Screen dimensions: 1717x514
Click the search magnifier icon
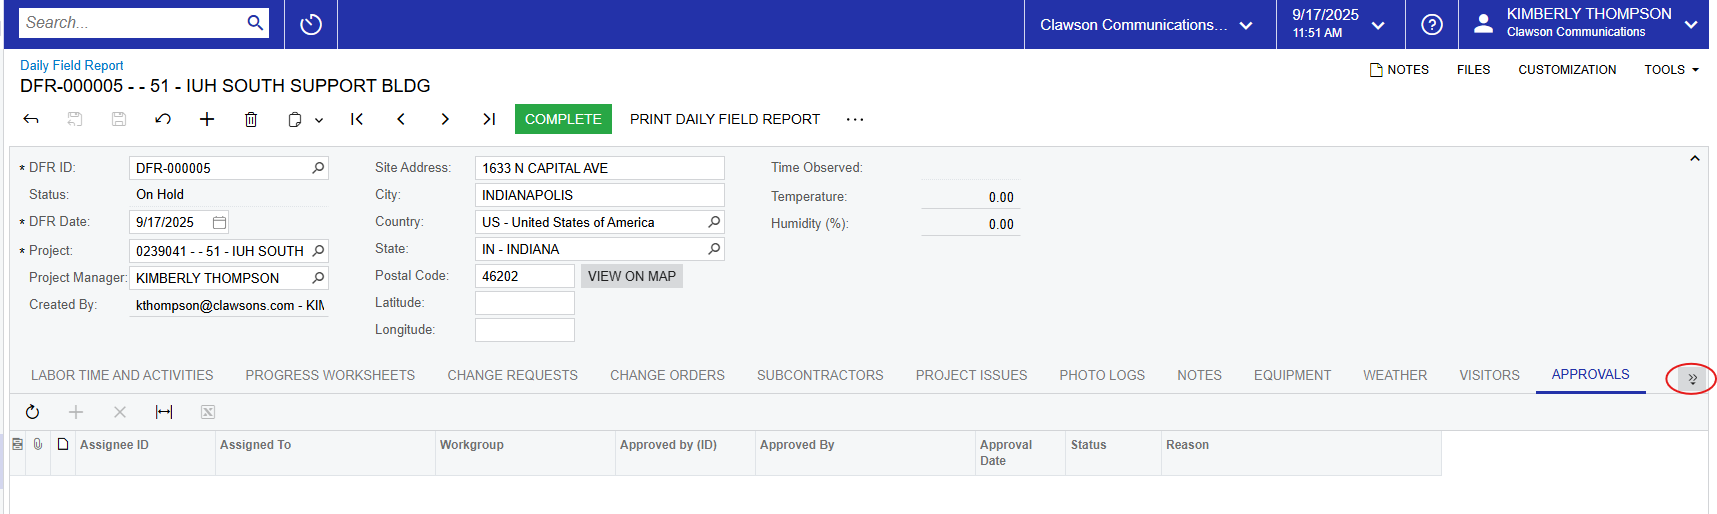click(x=255, y=23)
